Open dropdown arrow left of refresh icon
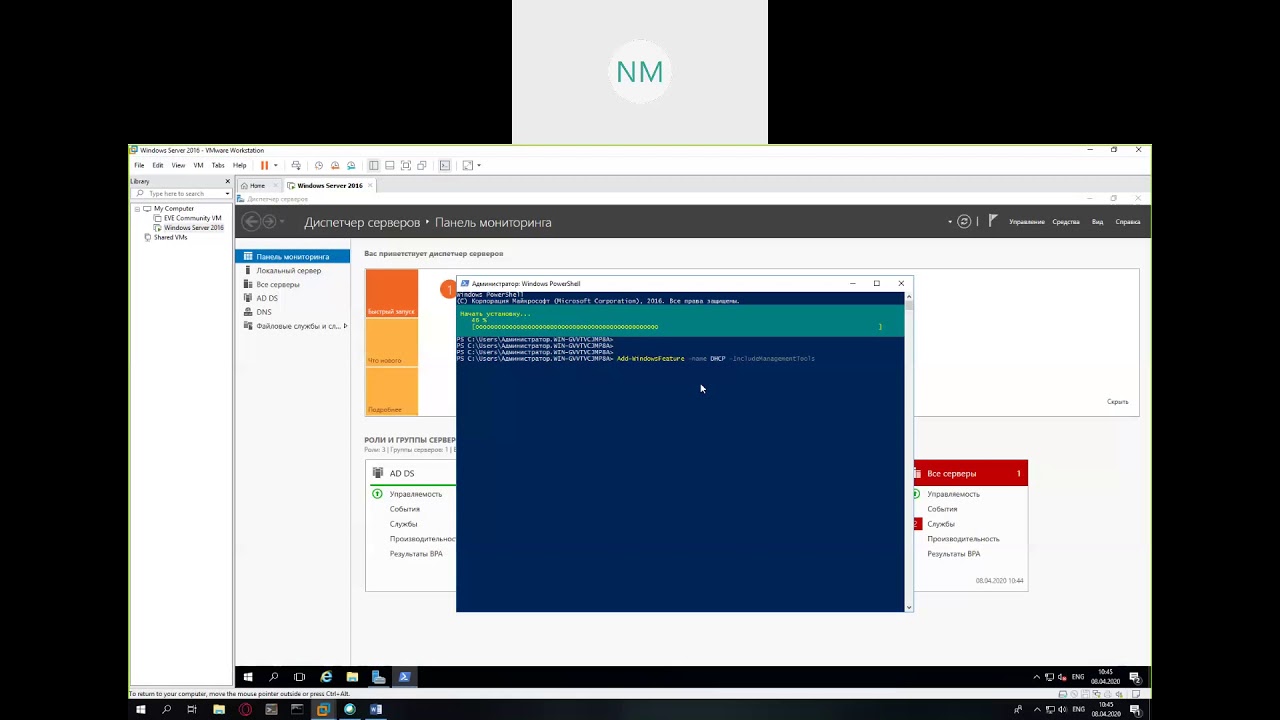The image size is (1280, 720). pyautogui.click(x=950, y=222)
